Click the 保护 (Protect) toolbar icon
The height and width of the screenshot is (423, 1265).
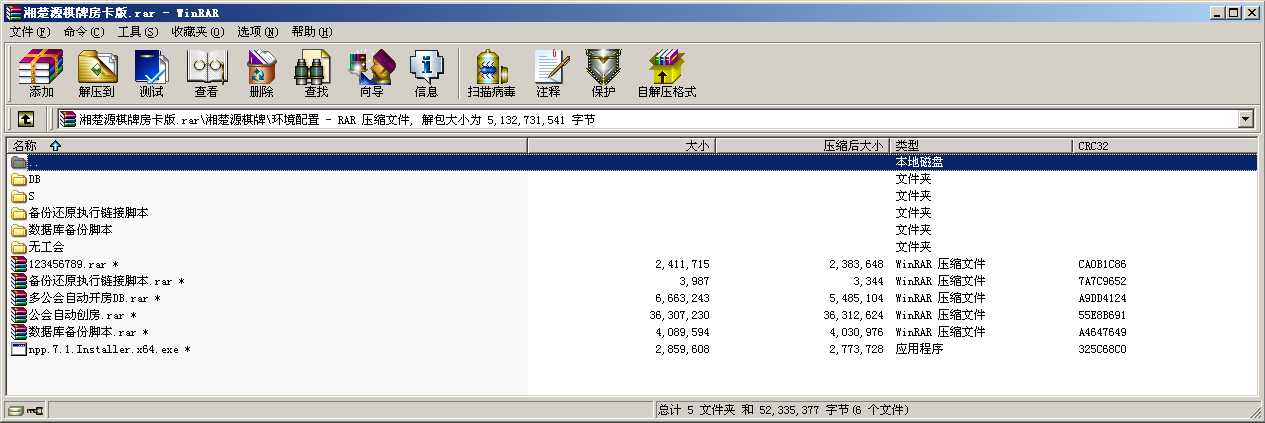tap(603, 67)
